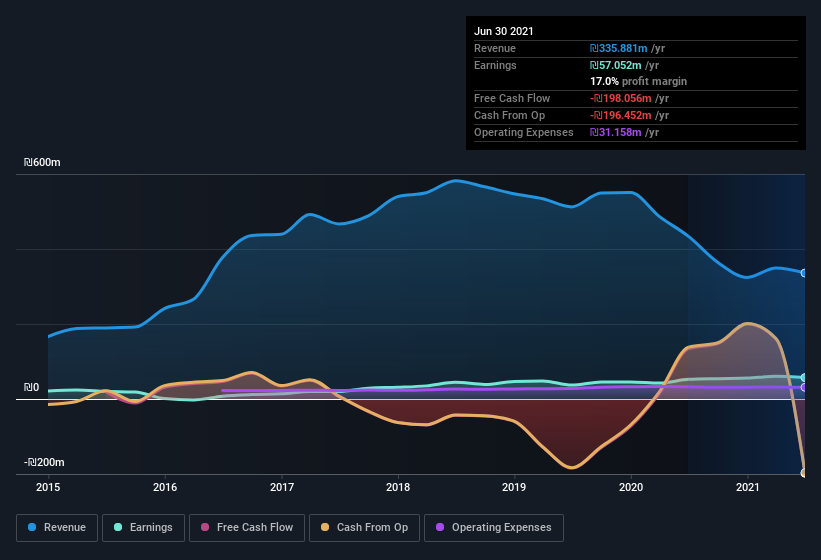Click the Jun 30 2021 tooltip date

pyautogui.click(x=504, y=31)
